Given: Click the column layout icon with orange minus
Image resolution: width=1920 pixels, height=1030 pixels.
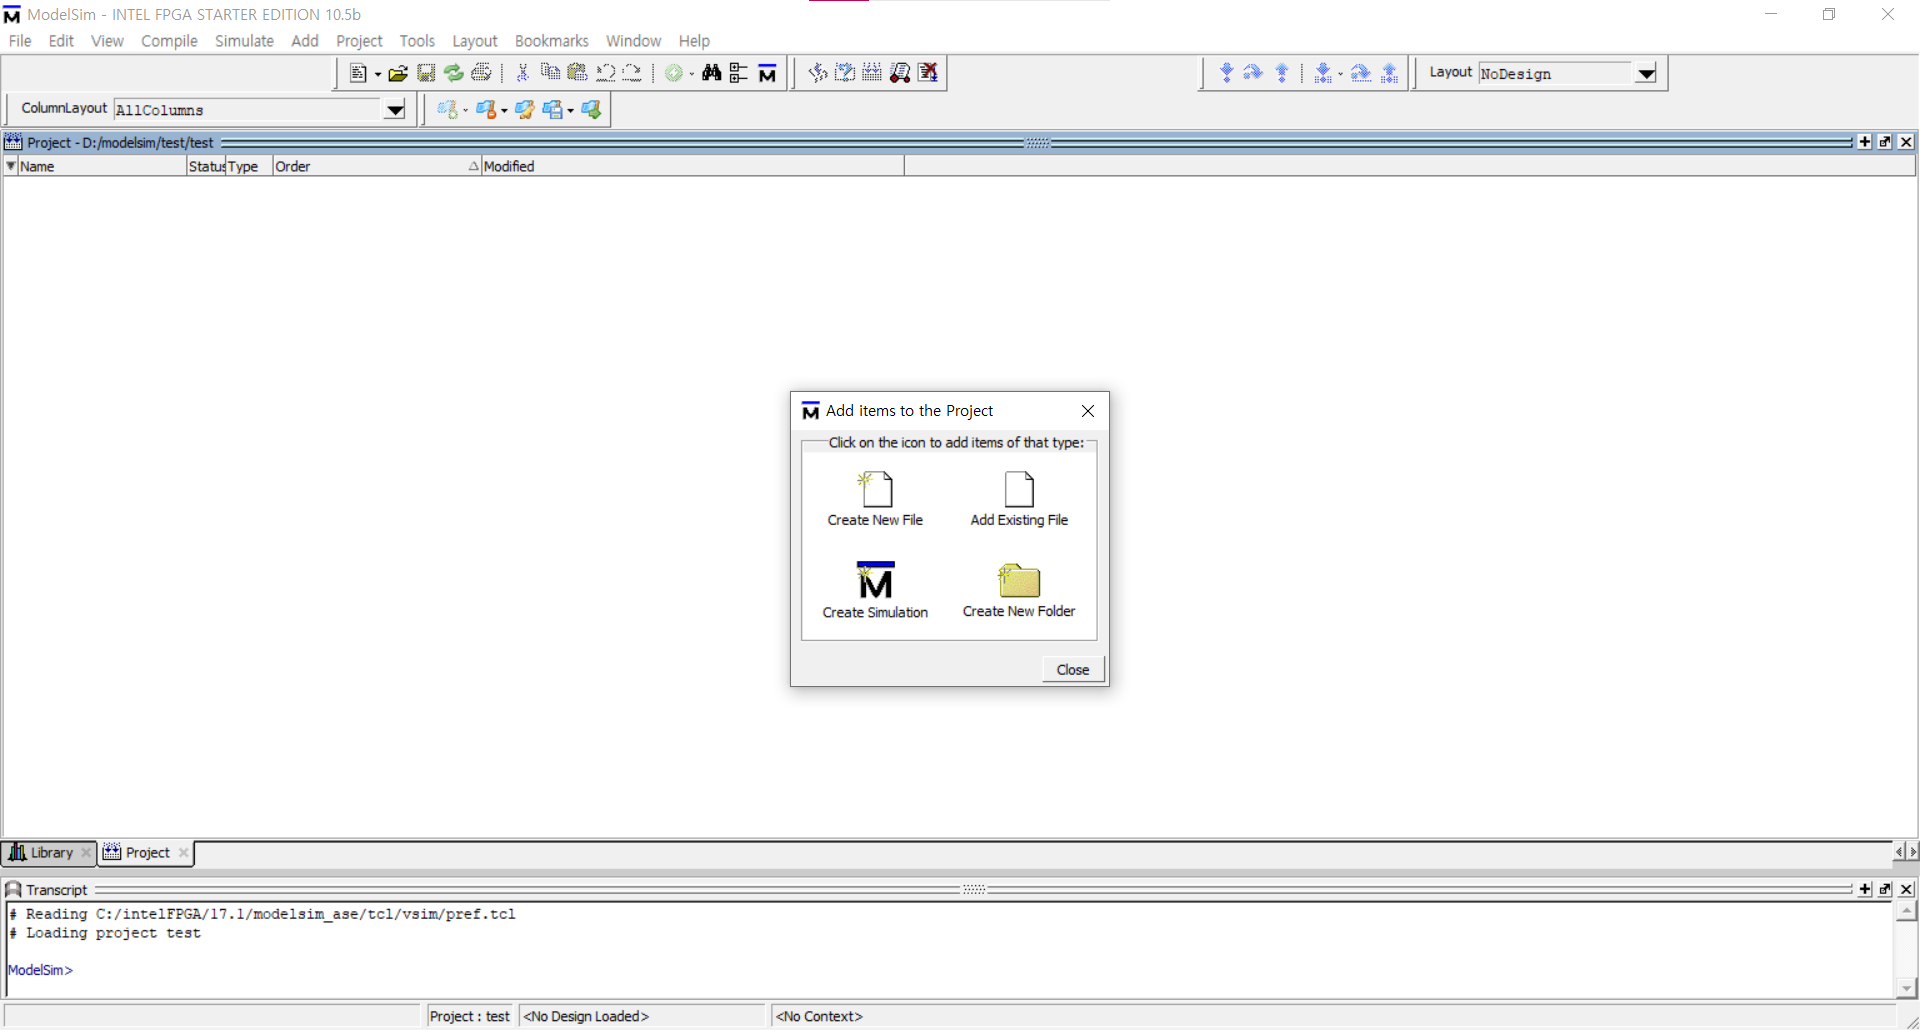Looking at the screenshot, I should click(486, 109).
